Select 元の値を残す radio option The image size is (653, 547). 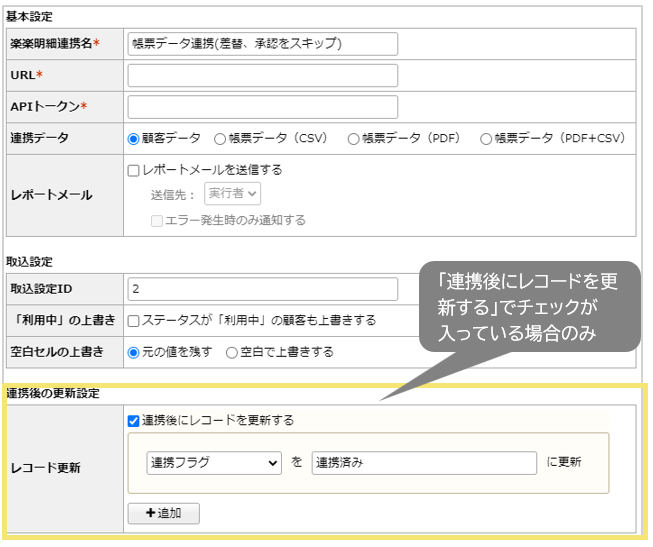coord(134,352)
